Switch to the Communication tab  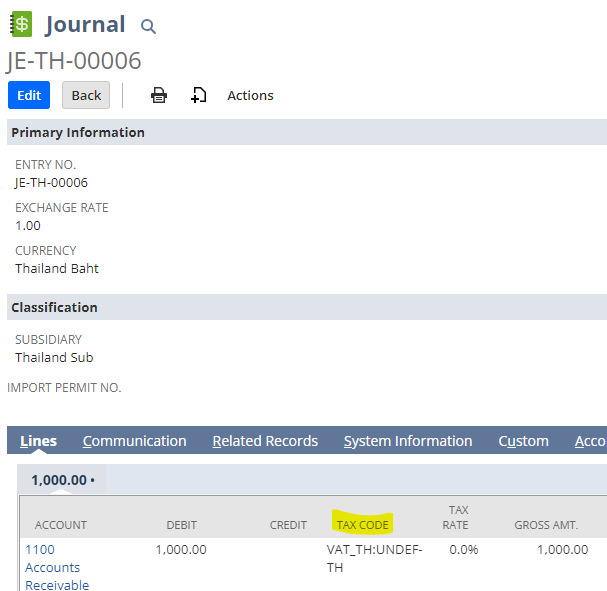[x=134, y=441]
